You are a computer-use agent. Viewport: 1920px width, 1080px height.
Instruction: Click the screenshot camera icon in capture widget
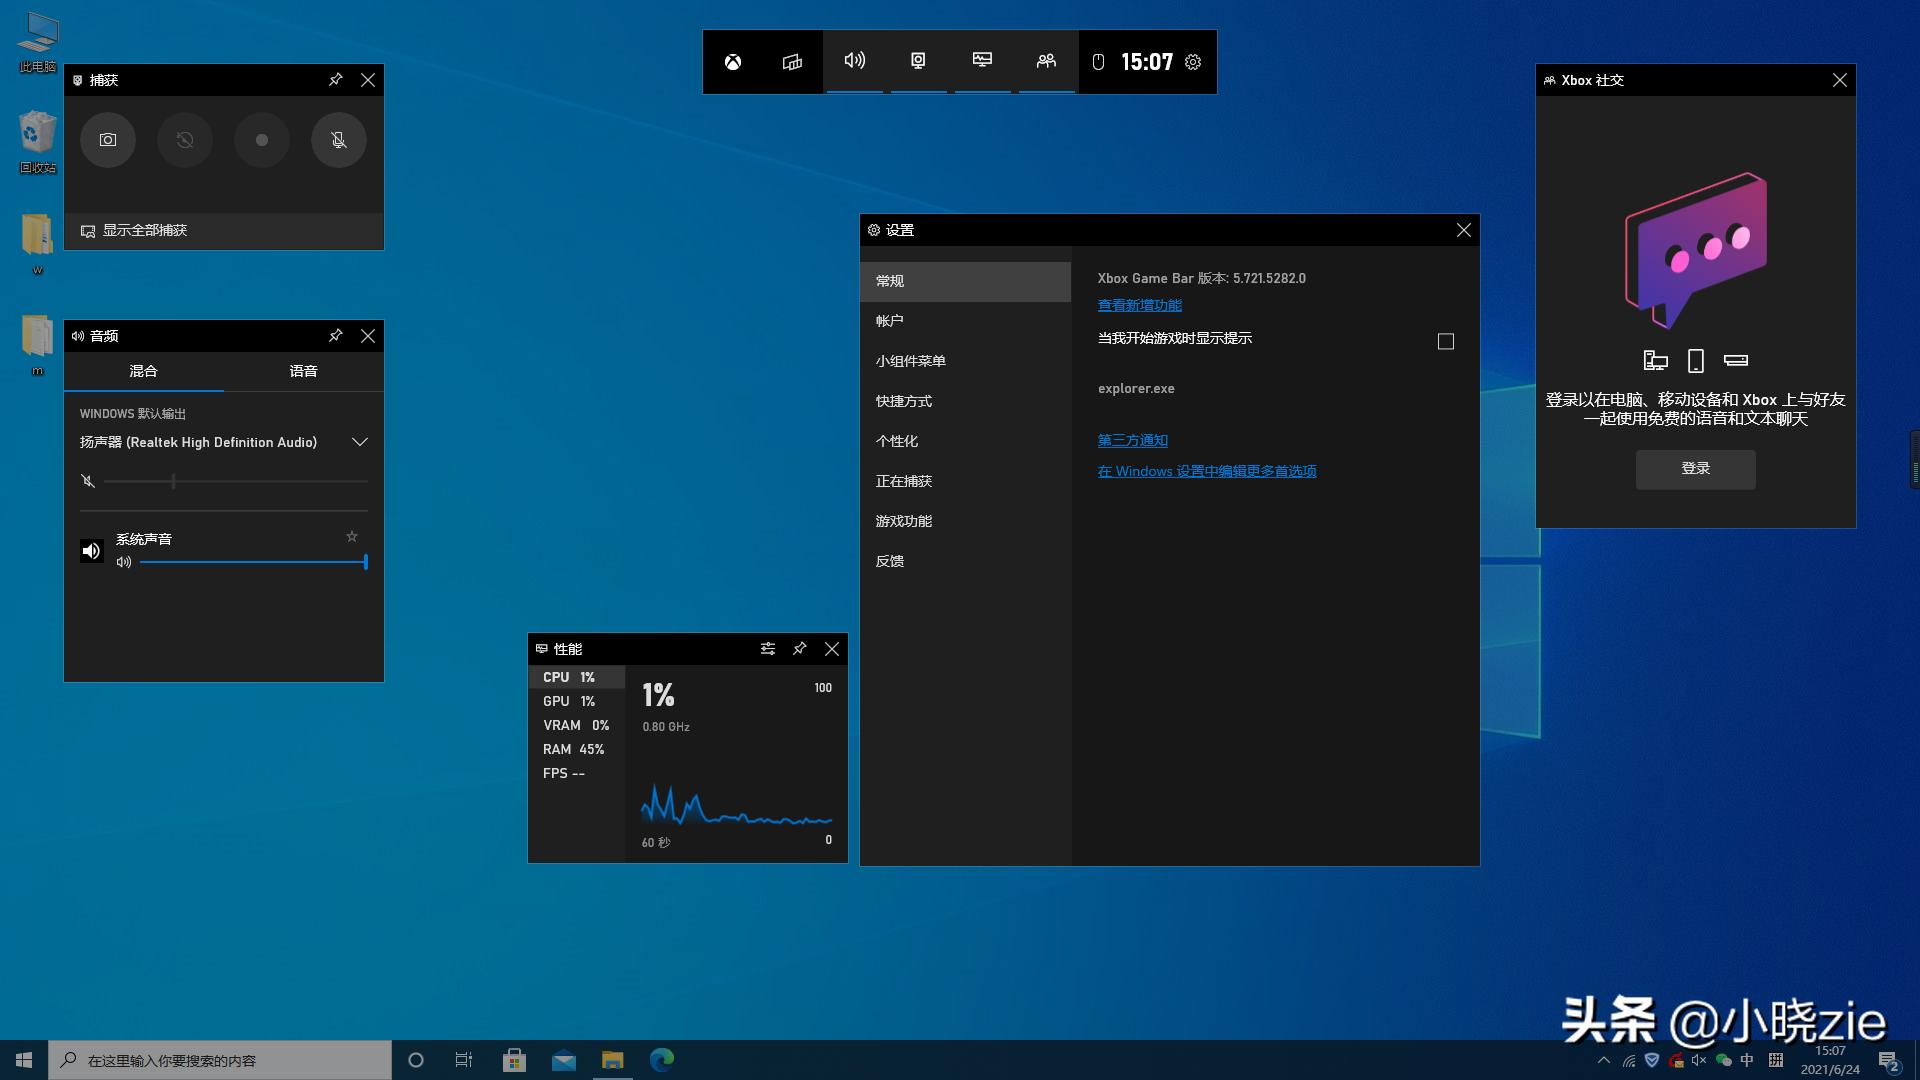(108, 140)
